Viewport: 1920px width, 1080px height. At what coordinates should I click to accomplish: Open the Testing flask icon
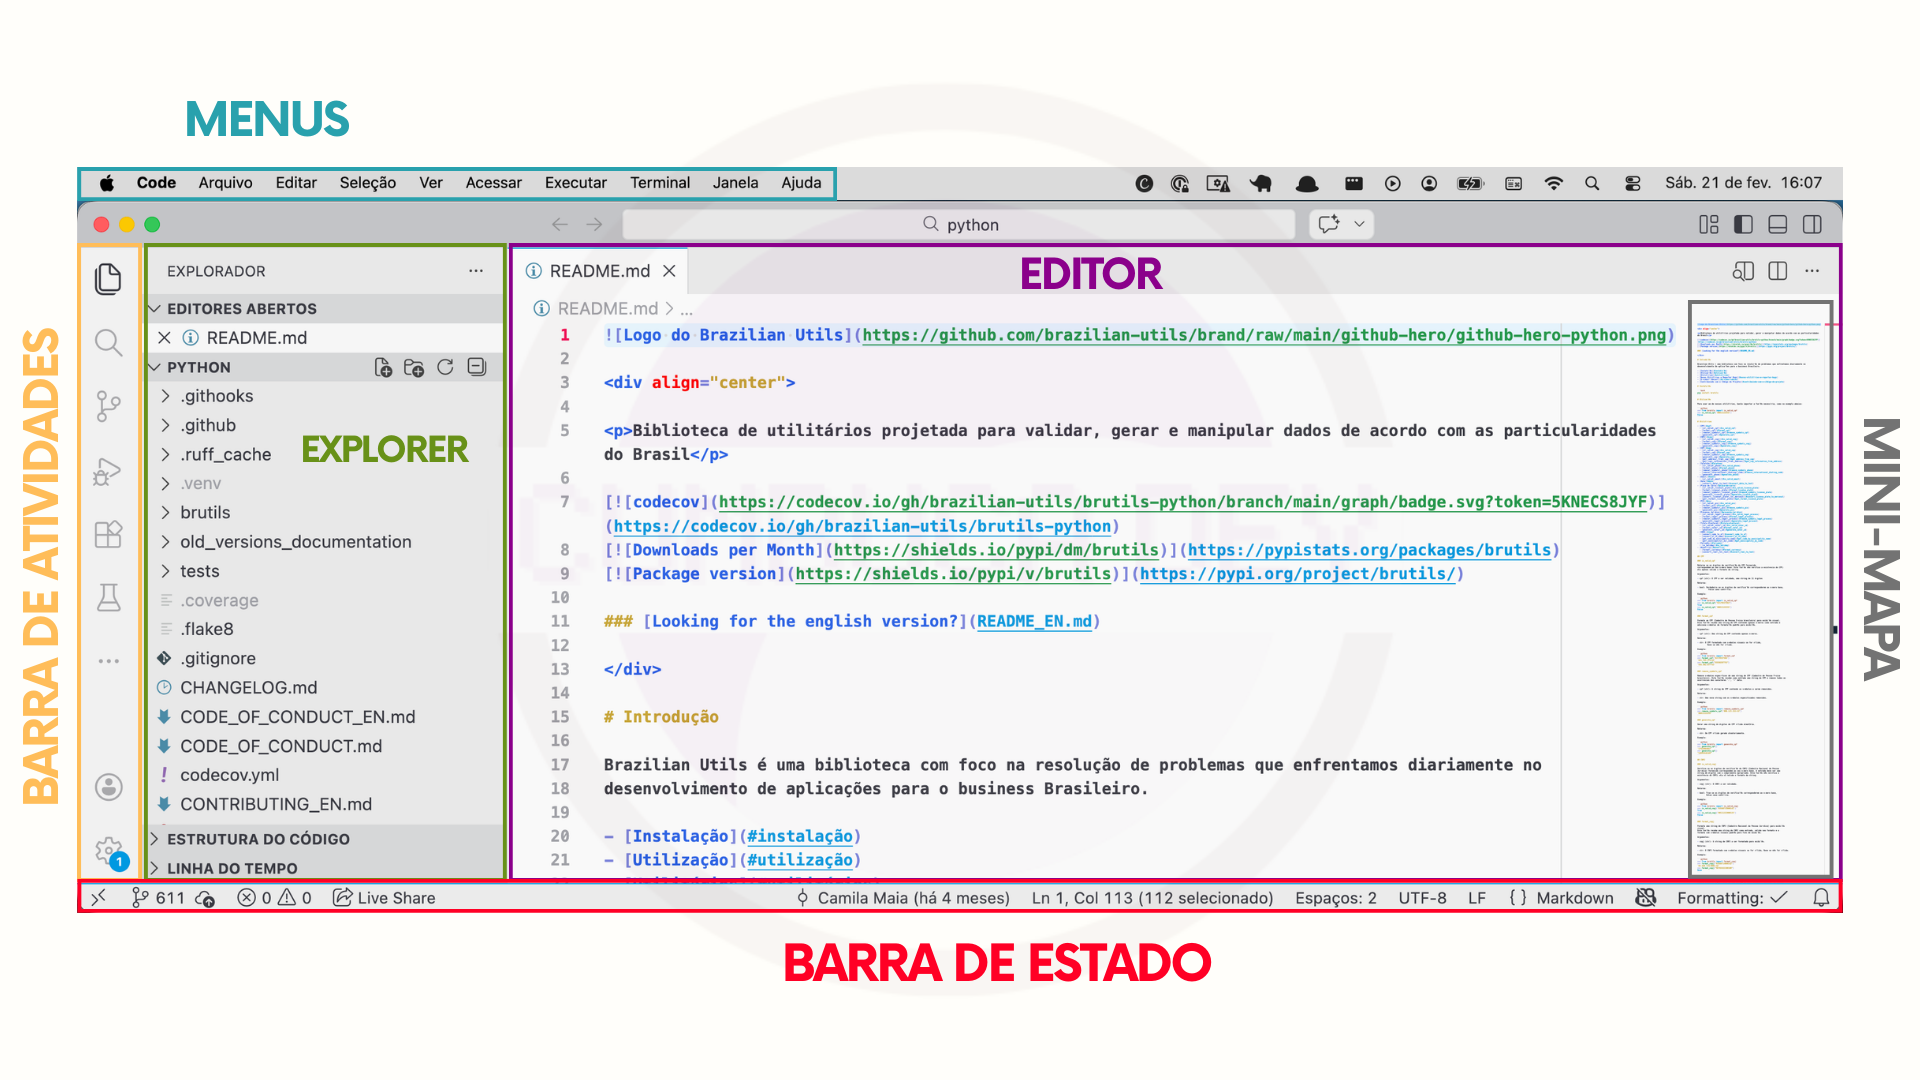(x=108, y=598)
